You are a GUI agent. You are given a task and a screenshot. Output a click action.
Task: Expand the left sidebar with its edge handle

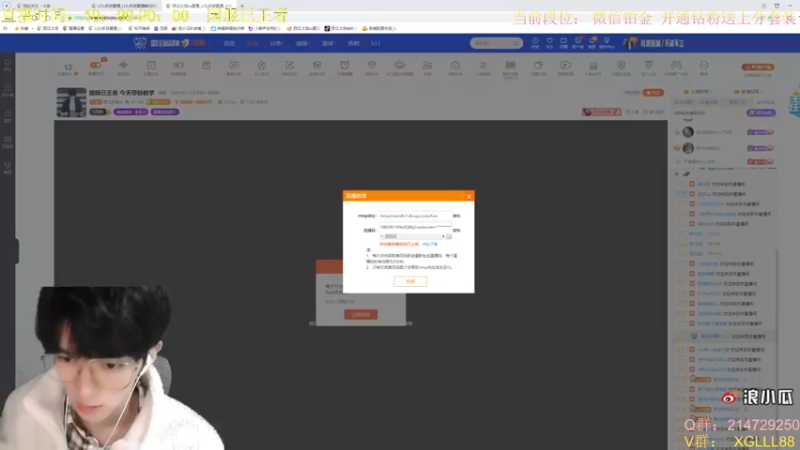click(17, 251)
